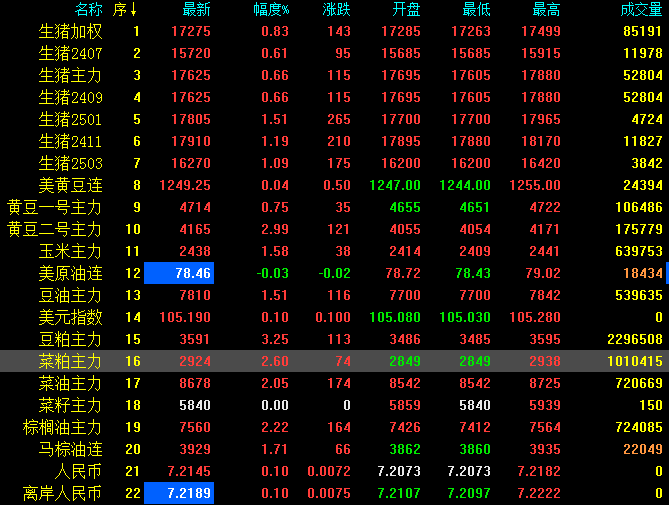Select the 玉米主力 row name
This screenshot has width=669, height=505.
(x=70, y=252)
